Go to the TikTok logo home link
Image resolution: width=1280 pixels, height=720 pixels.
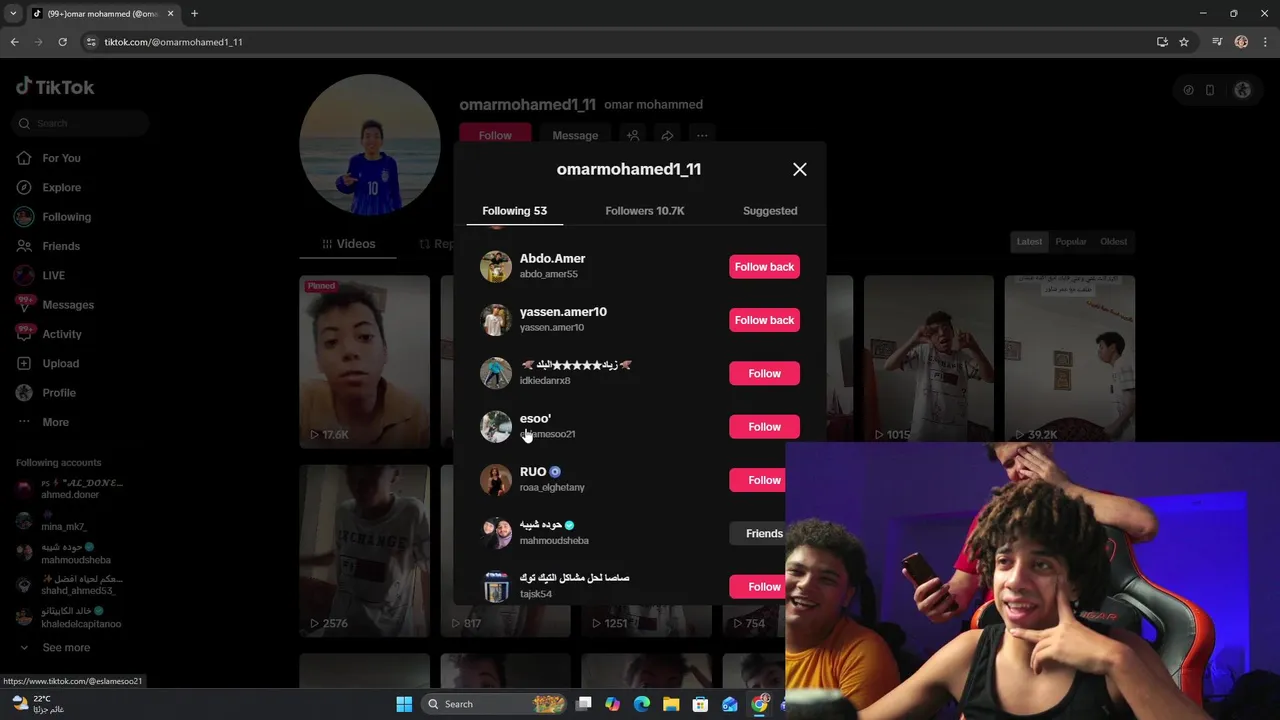(55, 87)
